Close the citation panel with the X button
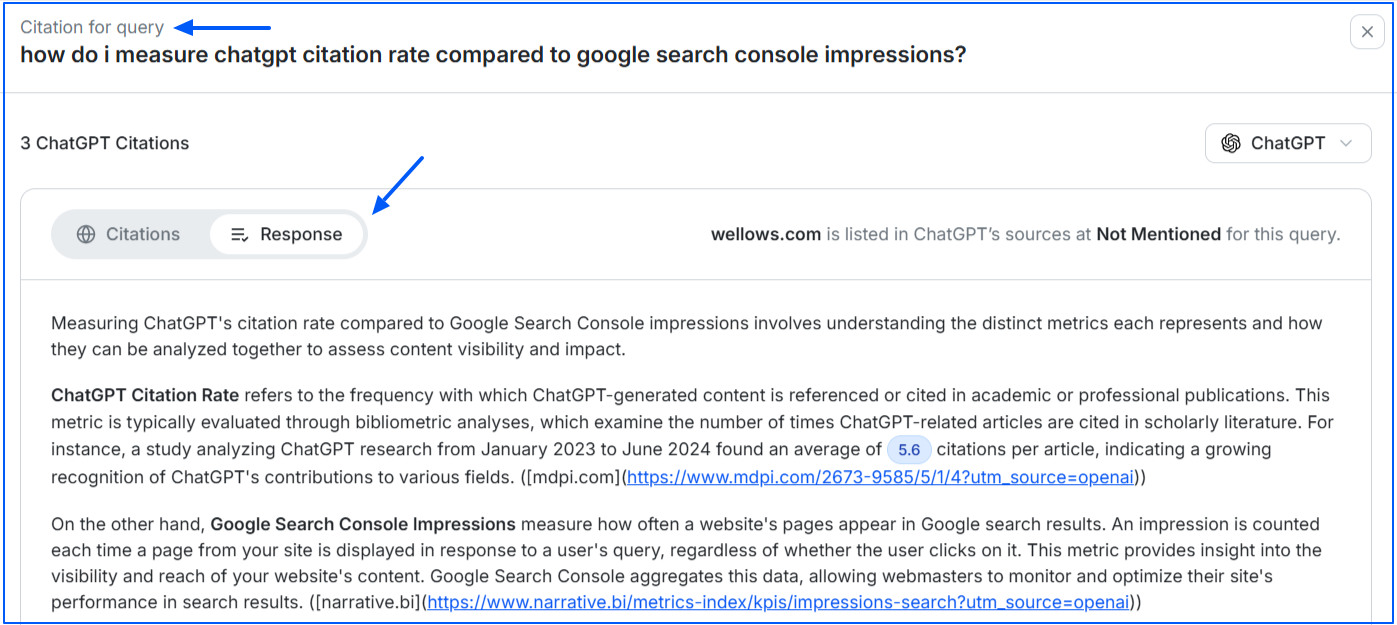 pos(1367,32)
